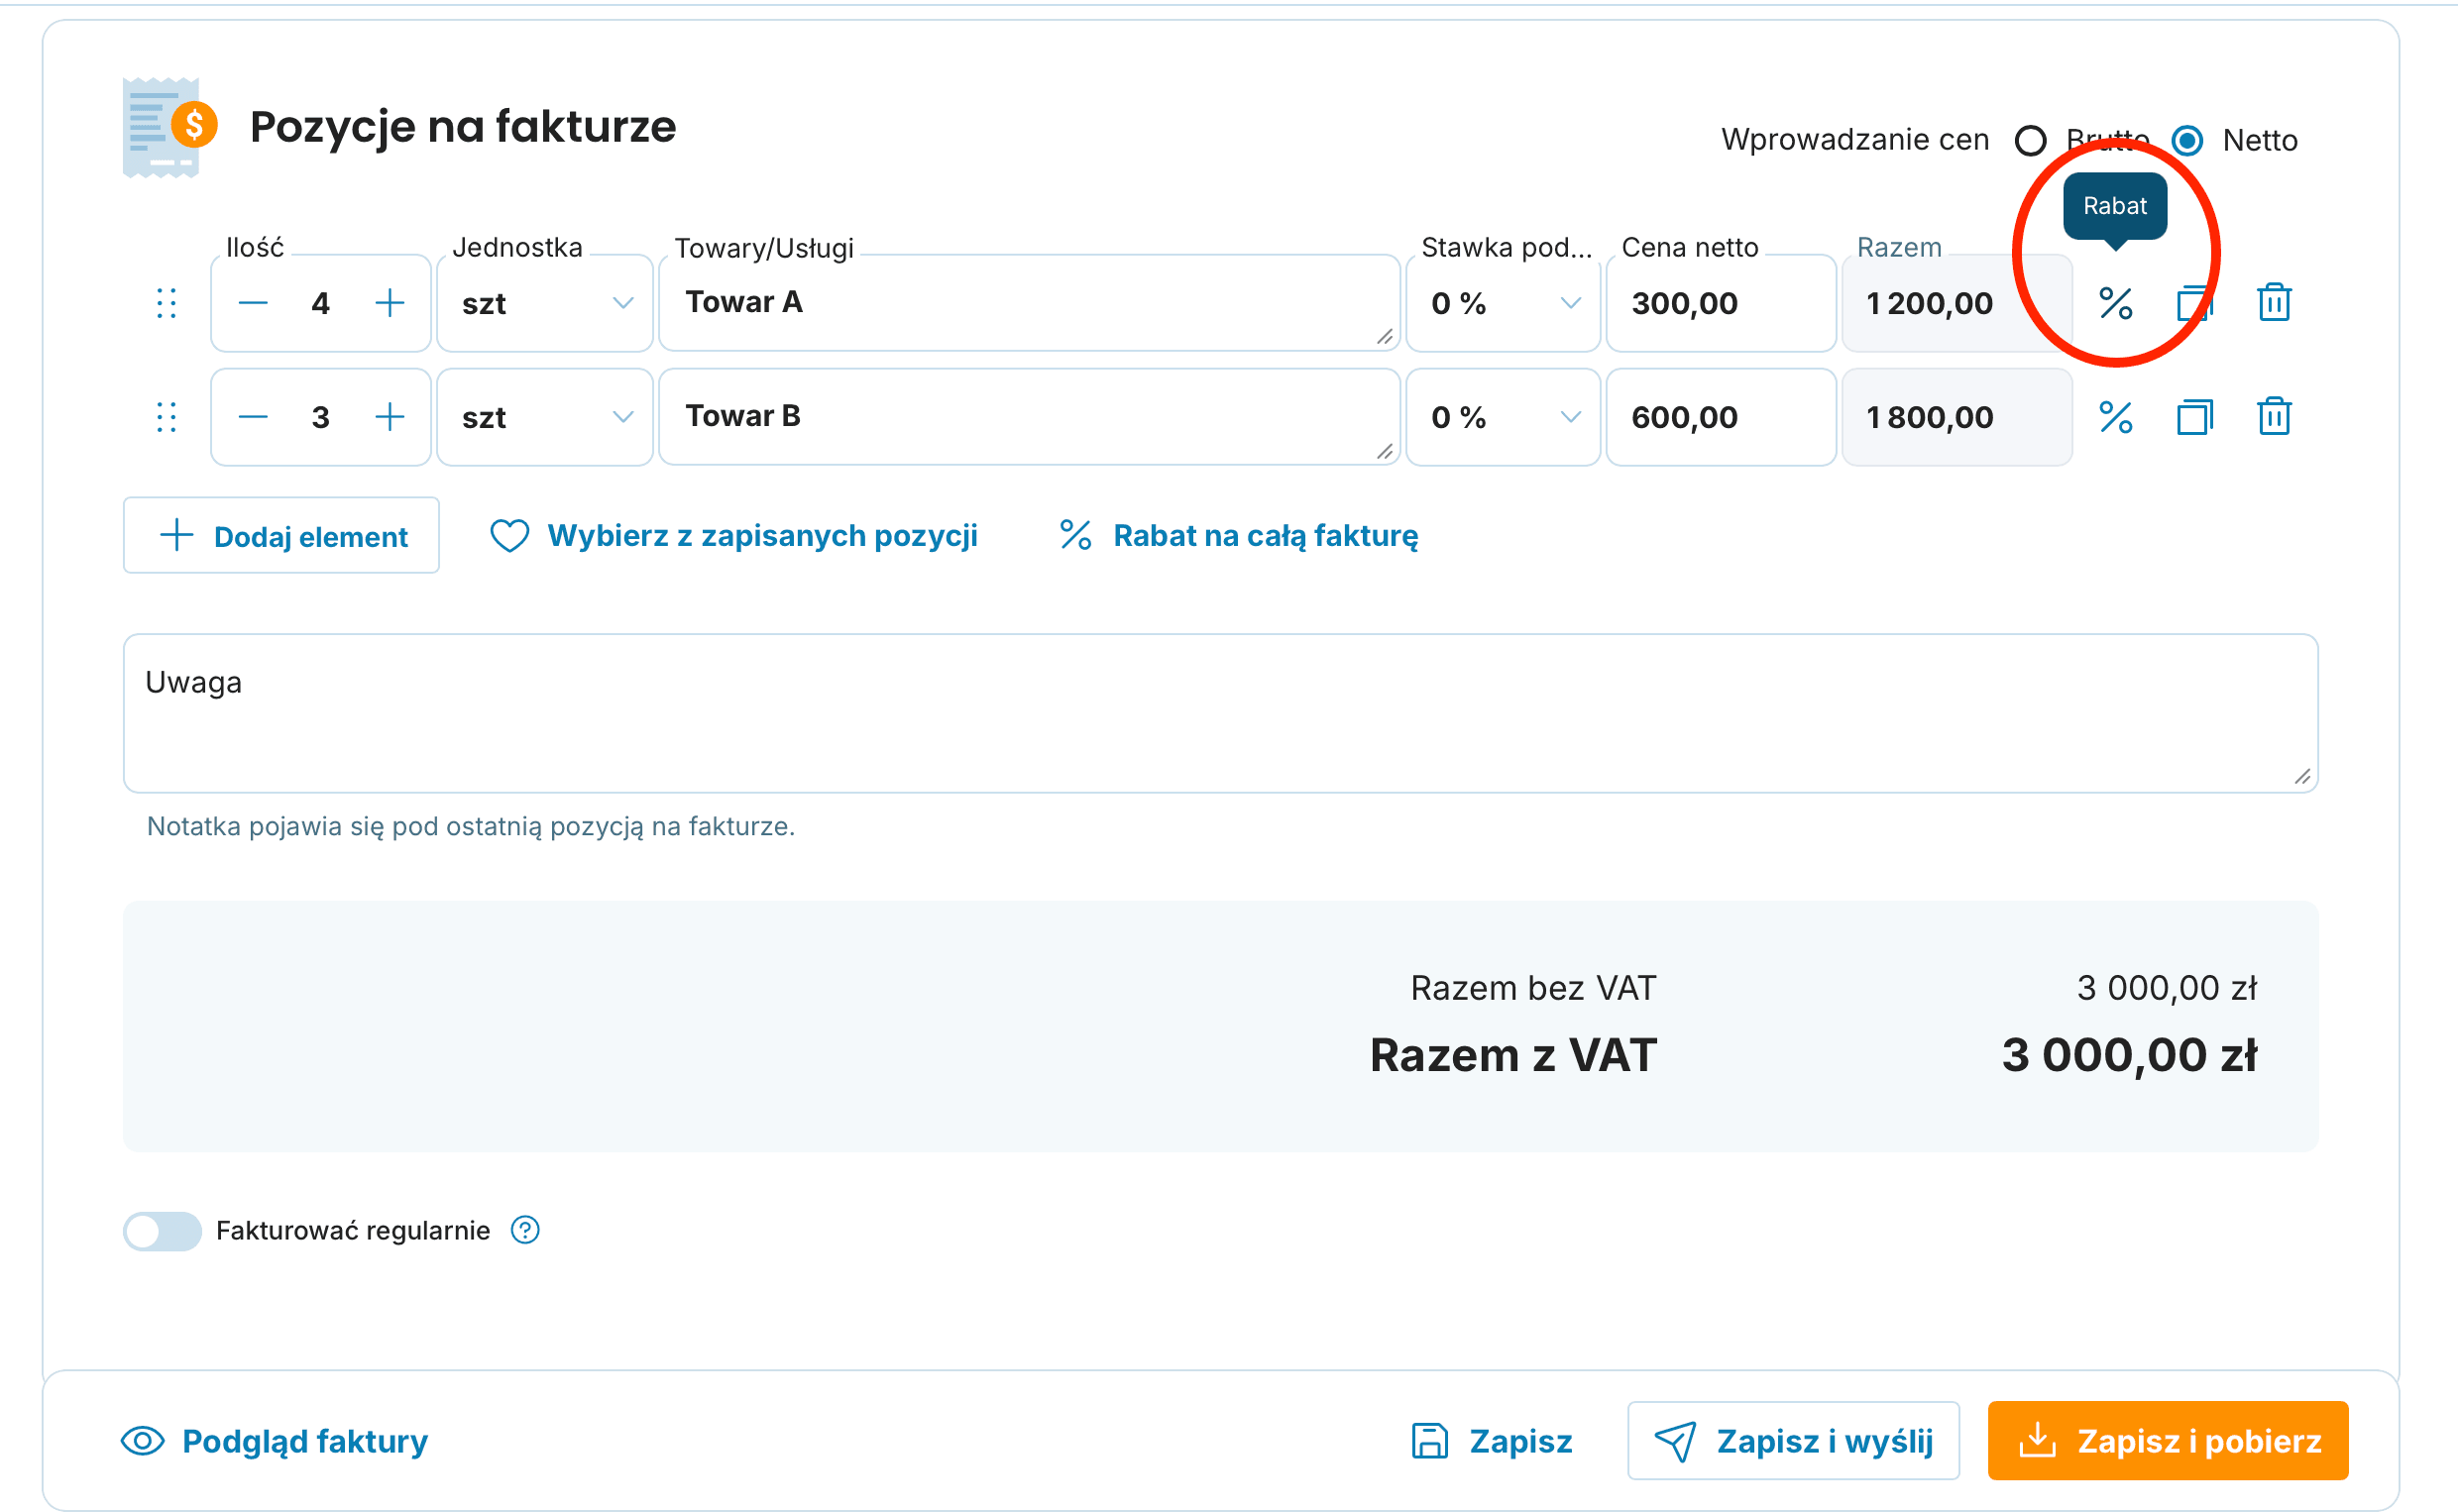
Task: Open unit dropdown 'szt' for Towar B
Action: click(545, 417)
